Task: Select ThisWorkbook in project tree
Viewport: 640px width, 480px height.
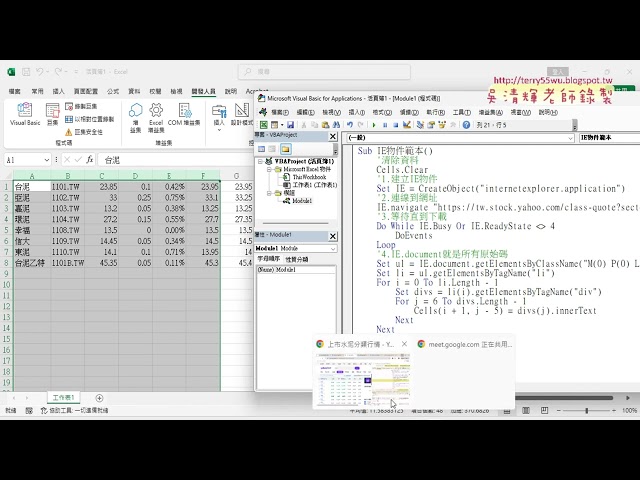Action: pyautogui.click(x=309, y=177)
